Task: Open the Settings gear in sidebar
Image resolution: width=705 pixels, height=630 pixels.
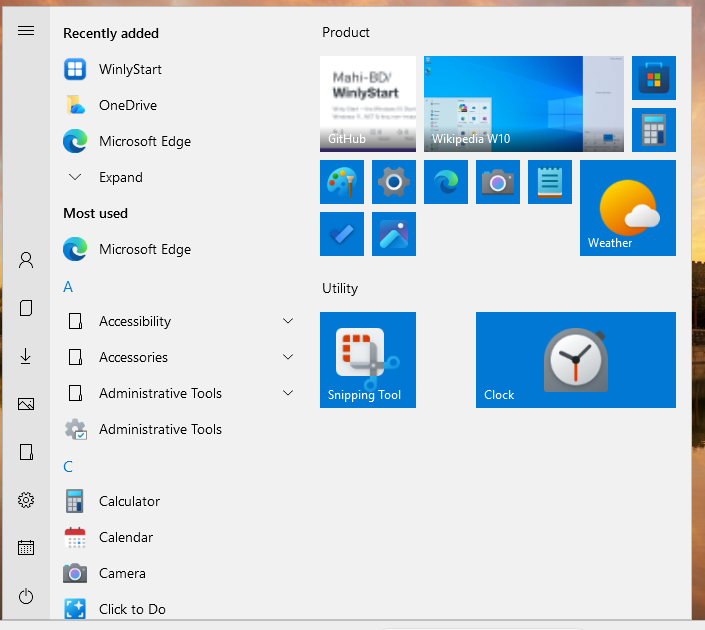Action: 26,500
